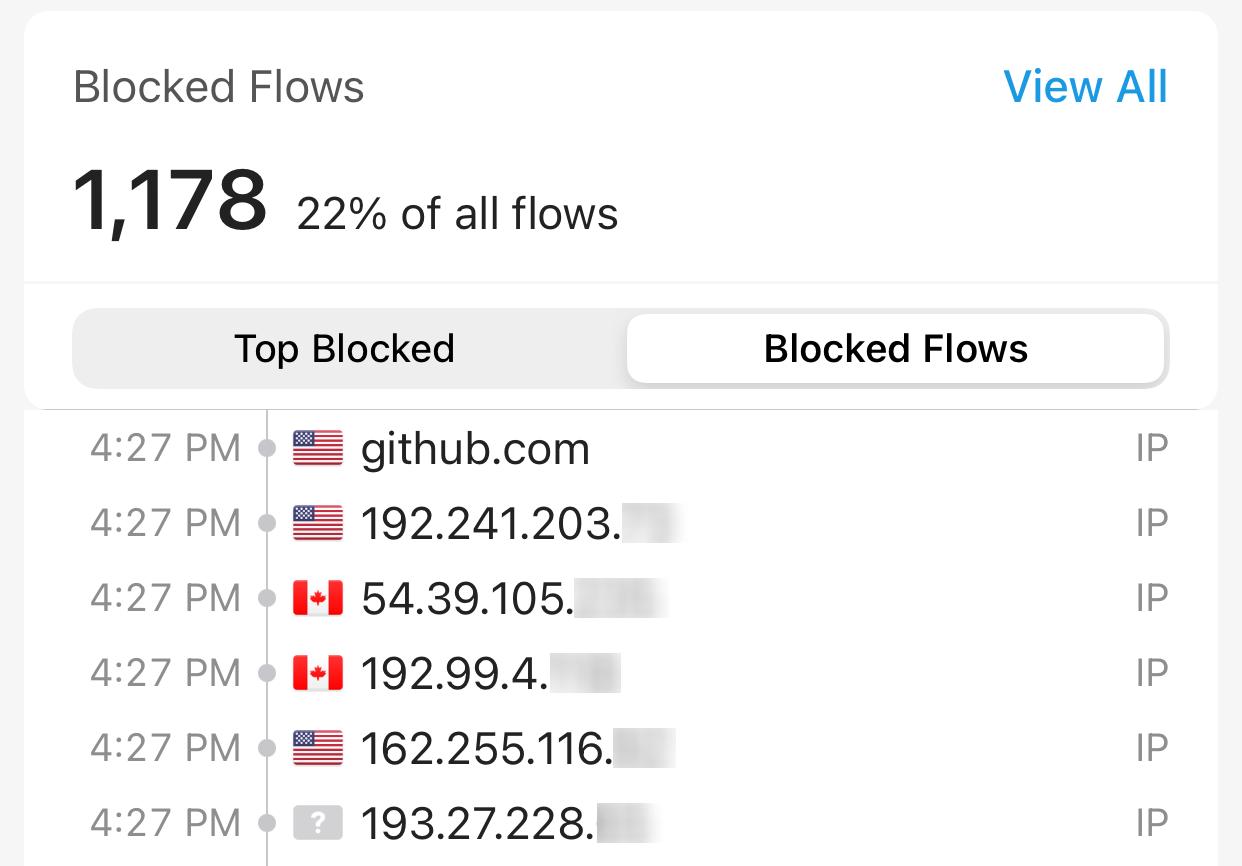The width and height of the screenshot is (1242, 866).
Task: Select the 193.27.228 blocked IP entry
Action: (621, 824)
